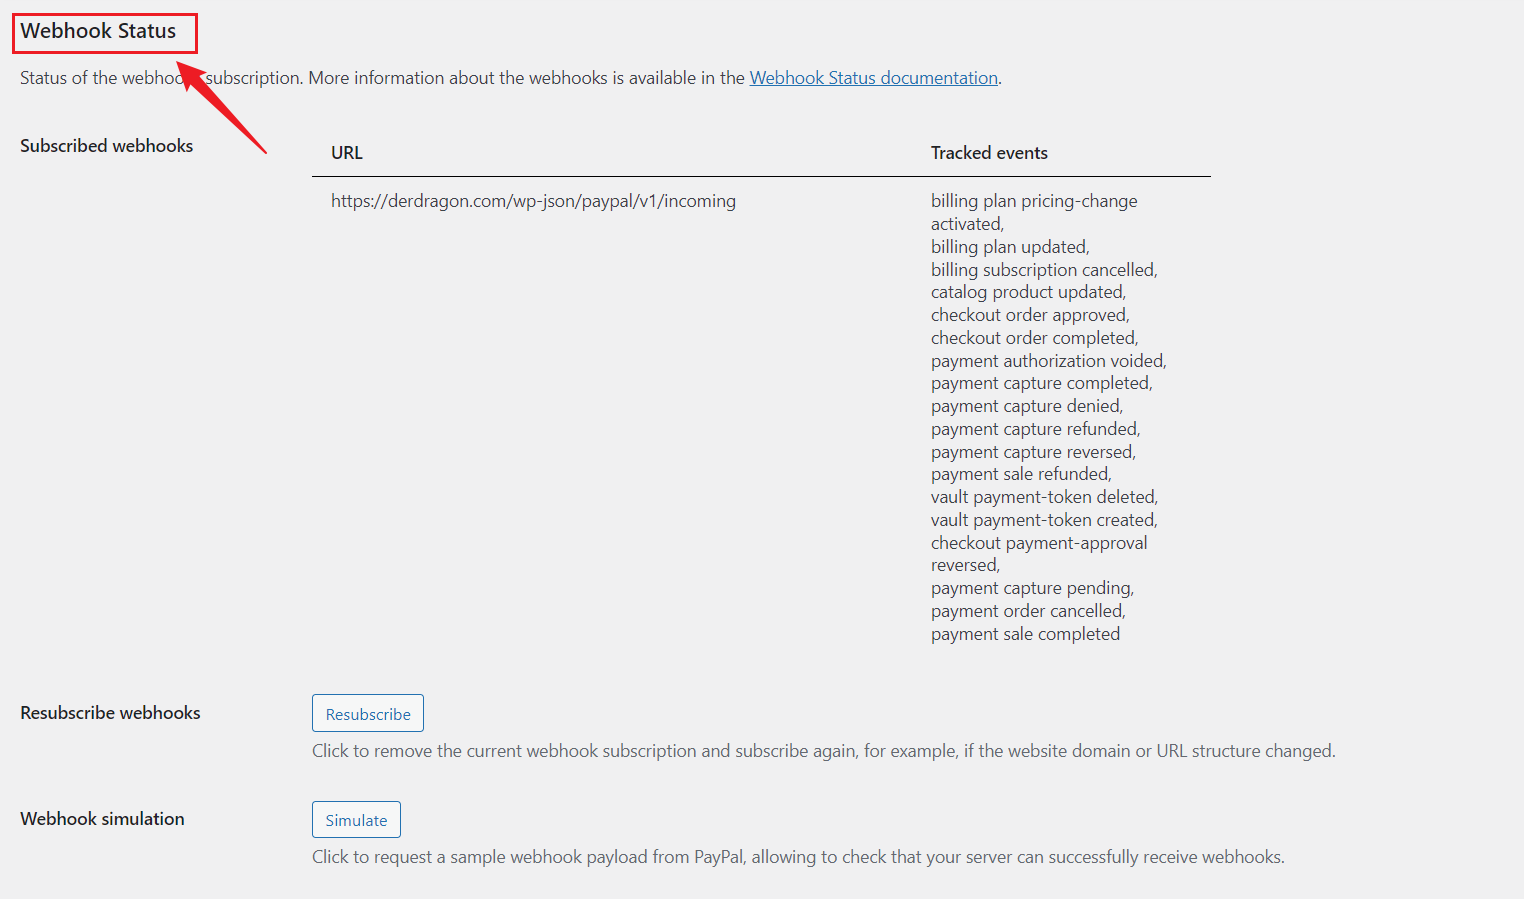Image resolution: width=1524 pixels, height=899 pixels.
Task: Click the 'payment authorization voided' event
Action: (1048, 361)
